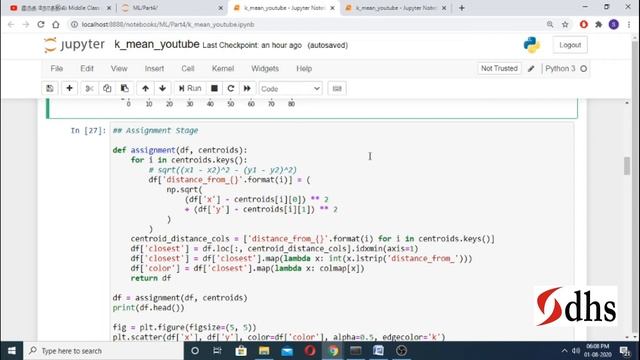
Task: Click the taskbar search box
Action: [104, 351]
